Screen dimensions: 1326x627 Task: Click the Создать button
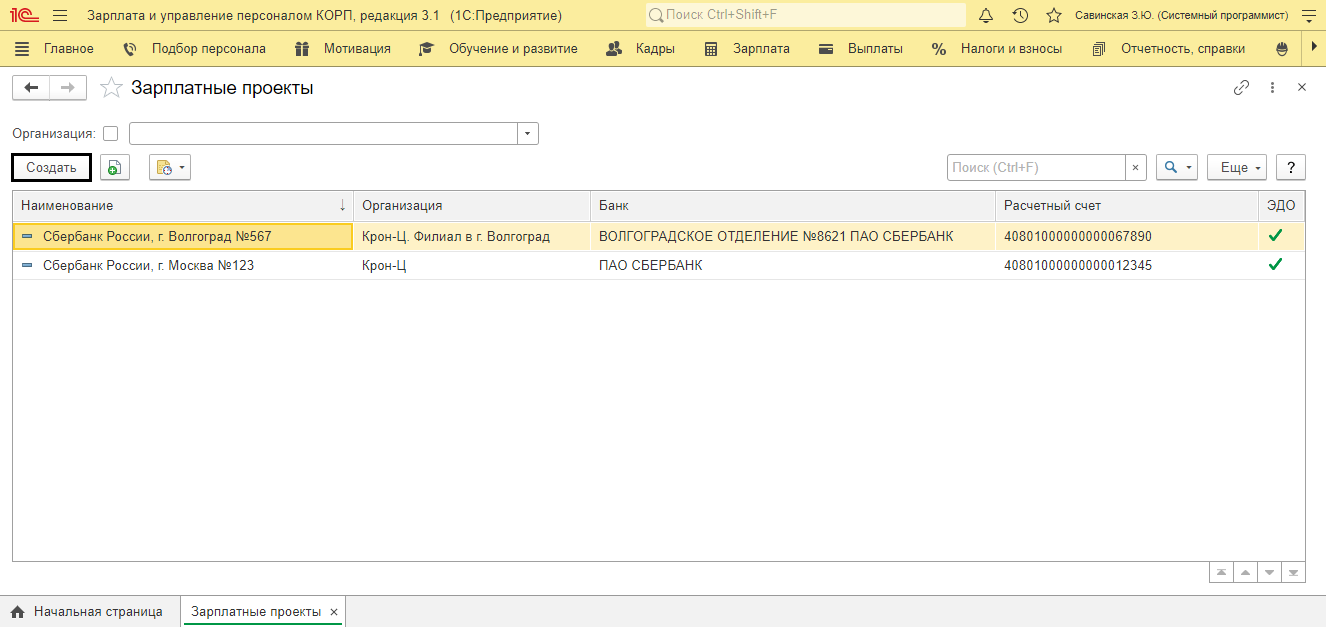tap(51, 168)
